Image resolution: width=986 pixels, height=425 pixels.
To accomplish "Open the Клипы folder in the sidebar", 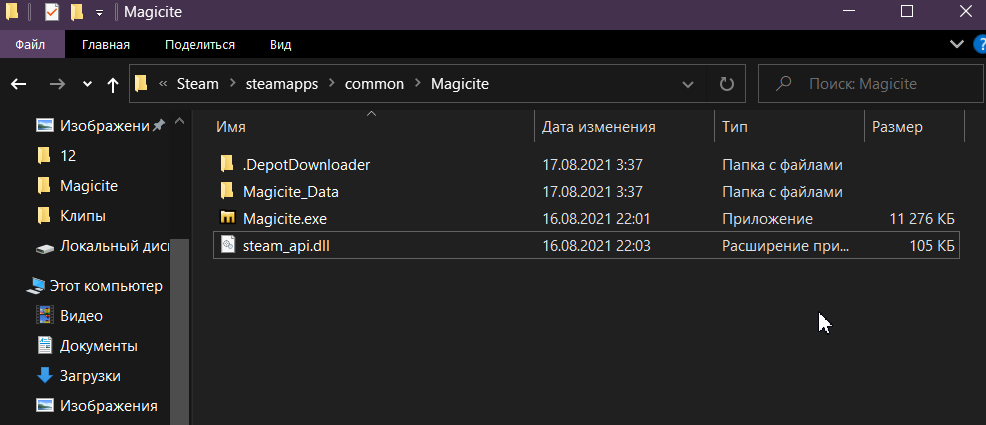I will [82, 216].
